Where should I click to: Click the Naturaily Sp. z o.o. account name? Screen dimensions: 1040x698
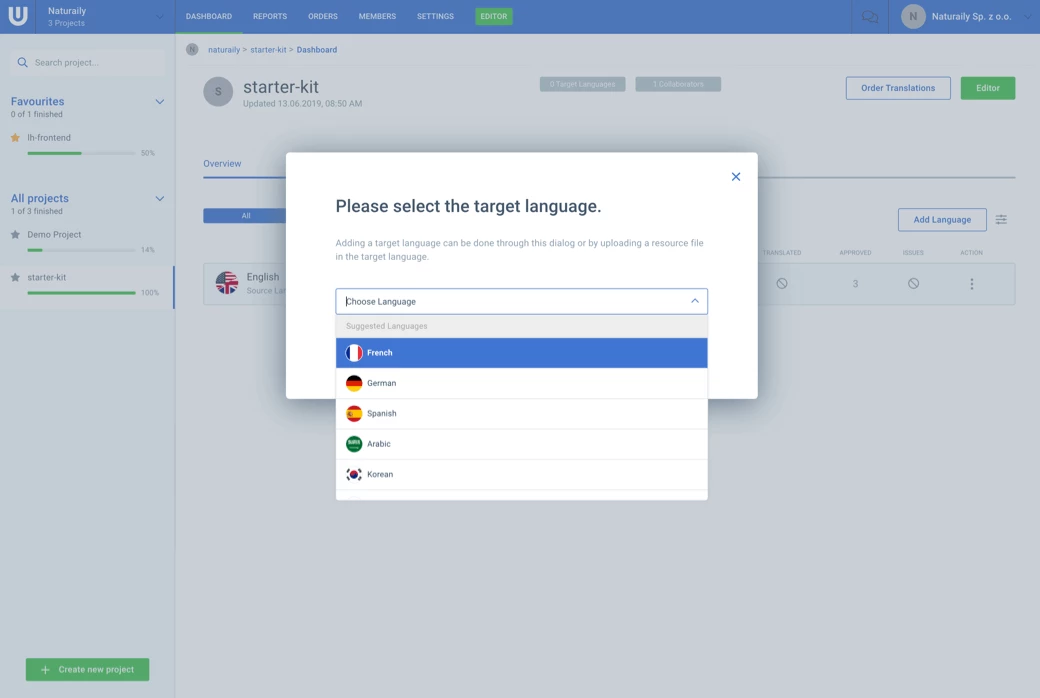(971, 17)
